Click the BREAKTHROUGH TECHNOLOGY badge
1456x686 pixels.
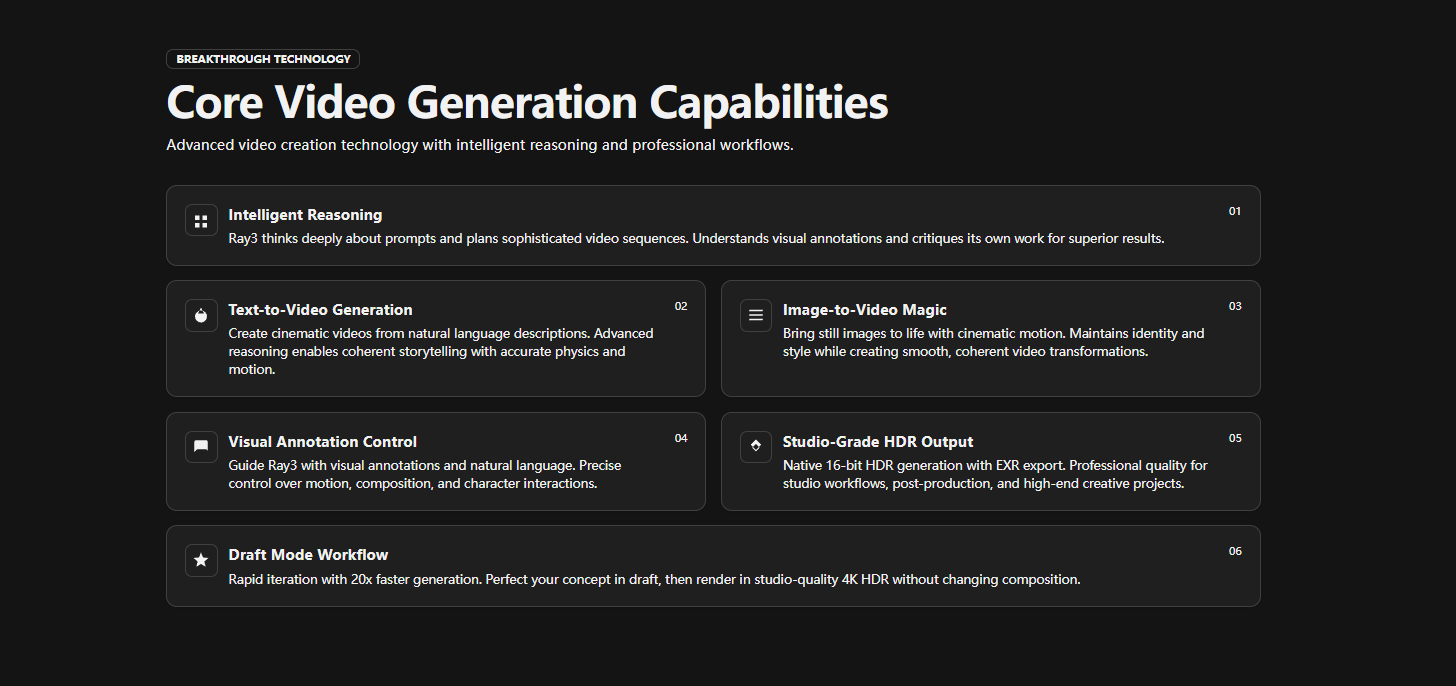(x=263, y=59)
